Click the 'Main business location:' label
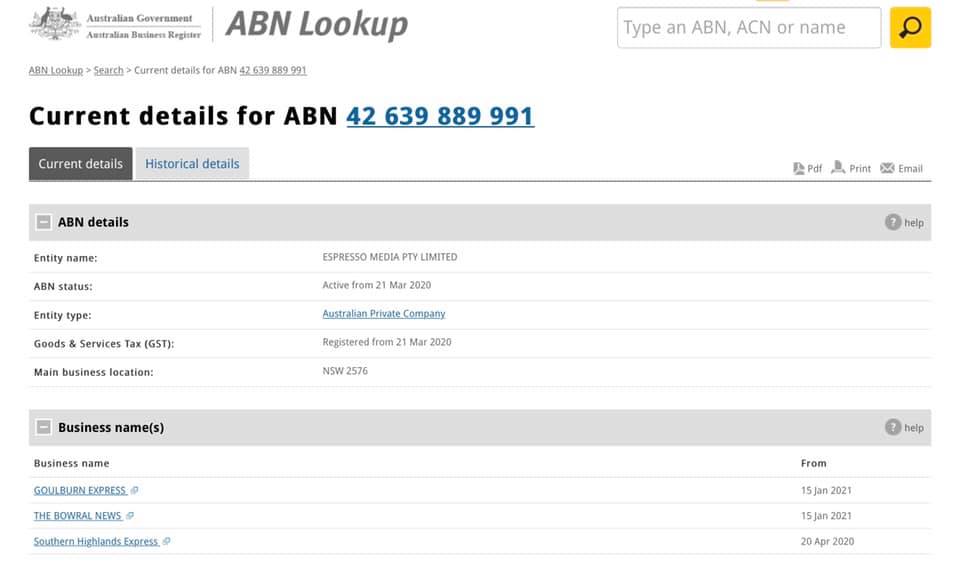The image size is (960, 564). coord(94,372)
